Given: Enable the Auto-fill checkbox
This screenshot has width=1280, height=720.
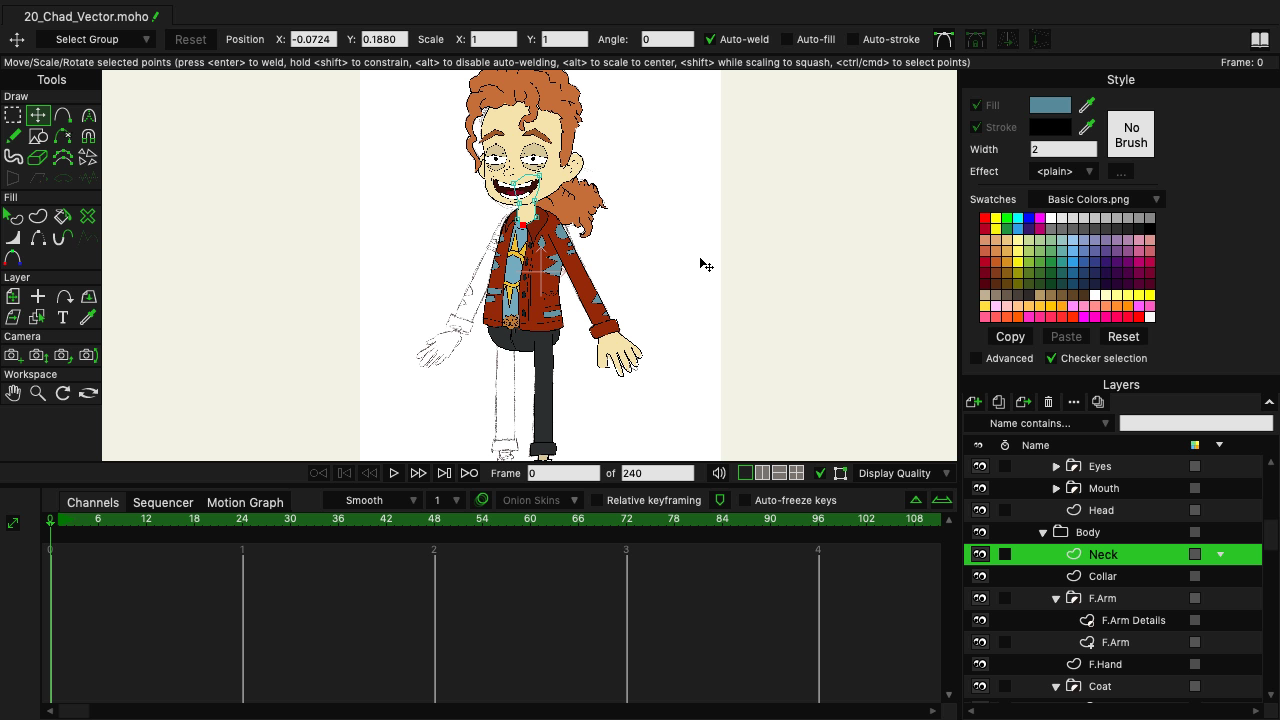Looking at the screenshot, I should [x=786, y=39].
